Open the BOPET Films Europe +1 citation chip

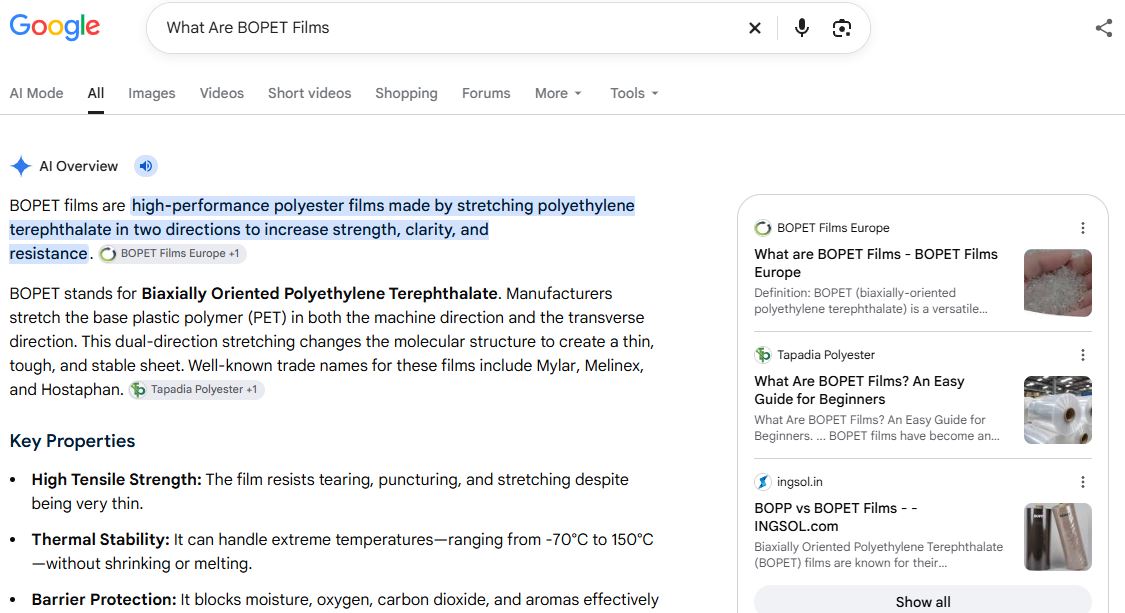(173, 253)
